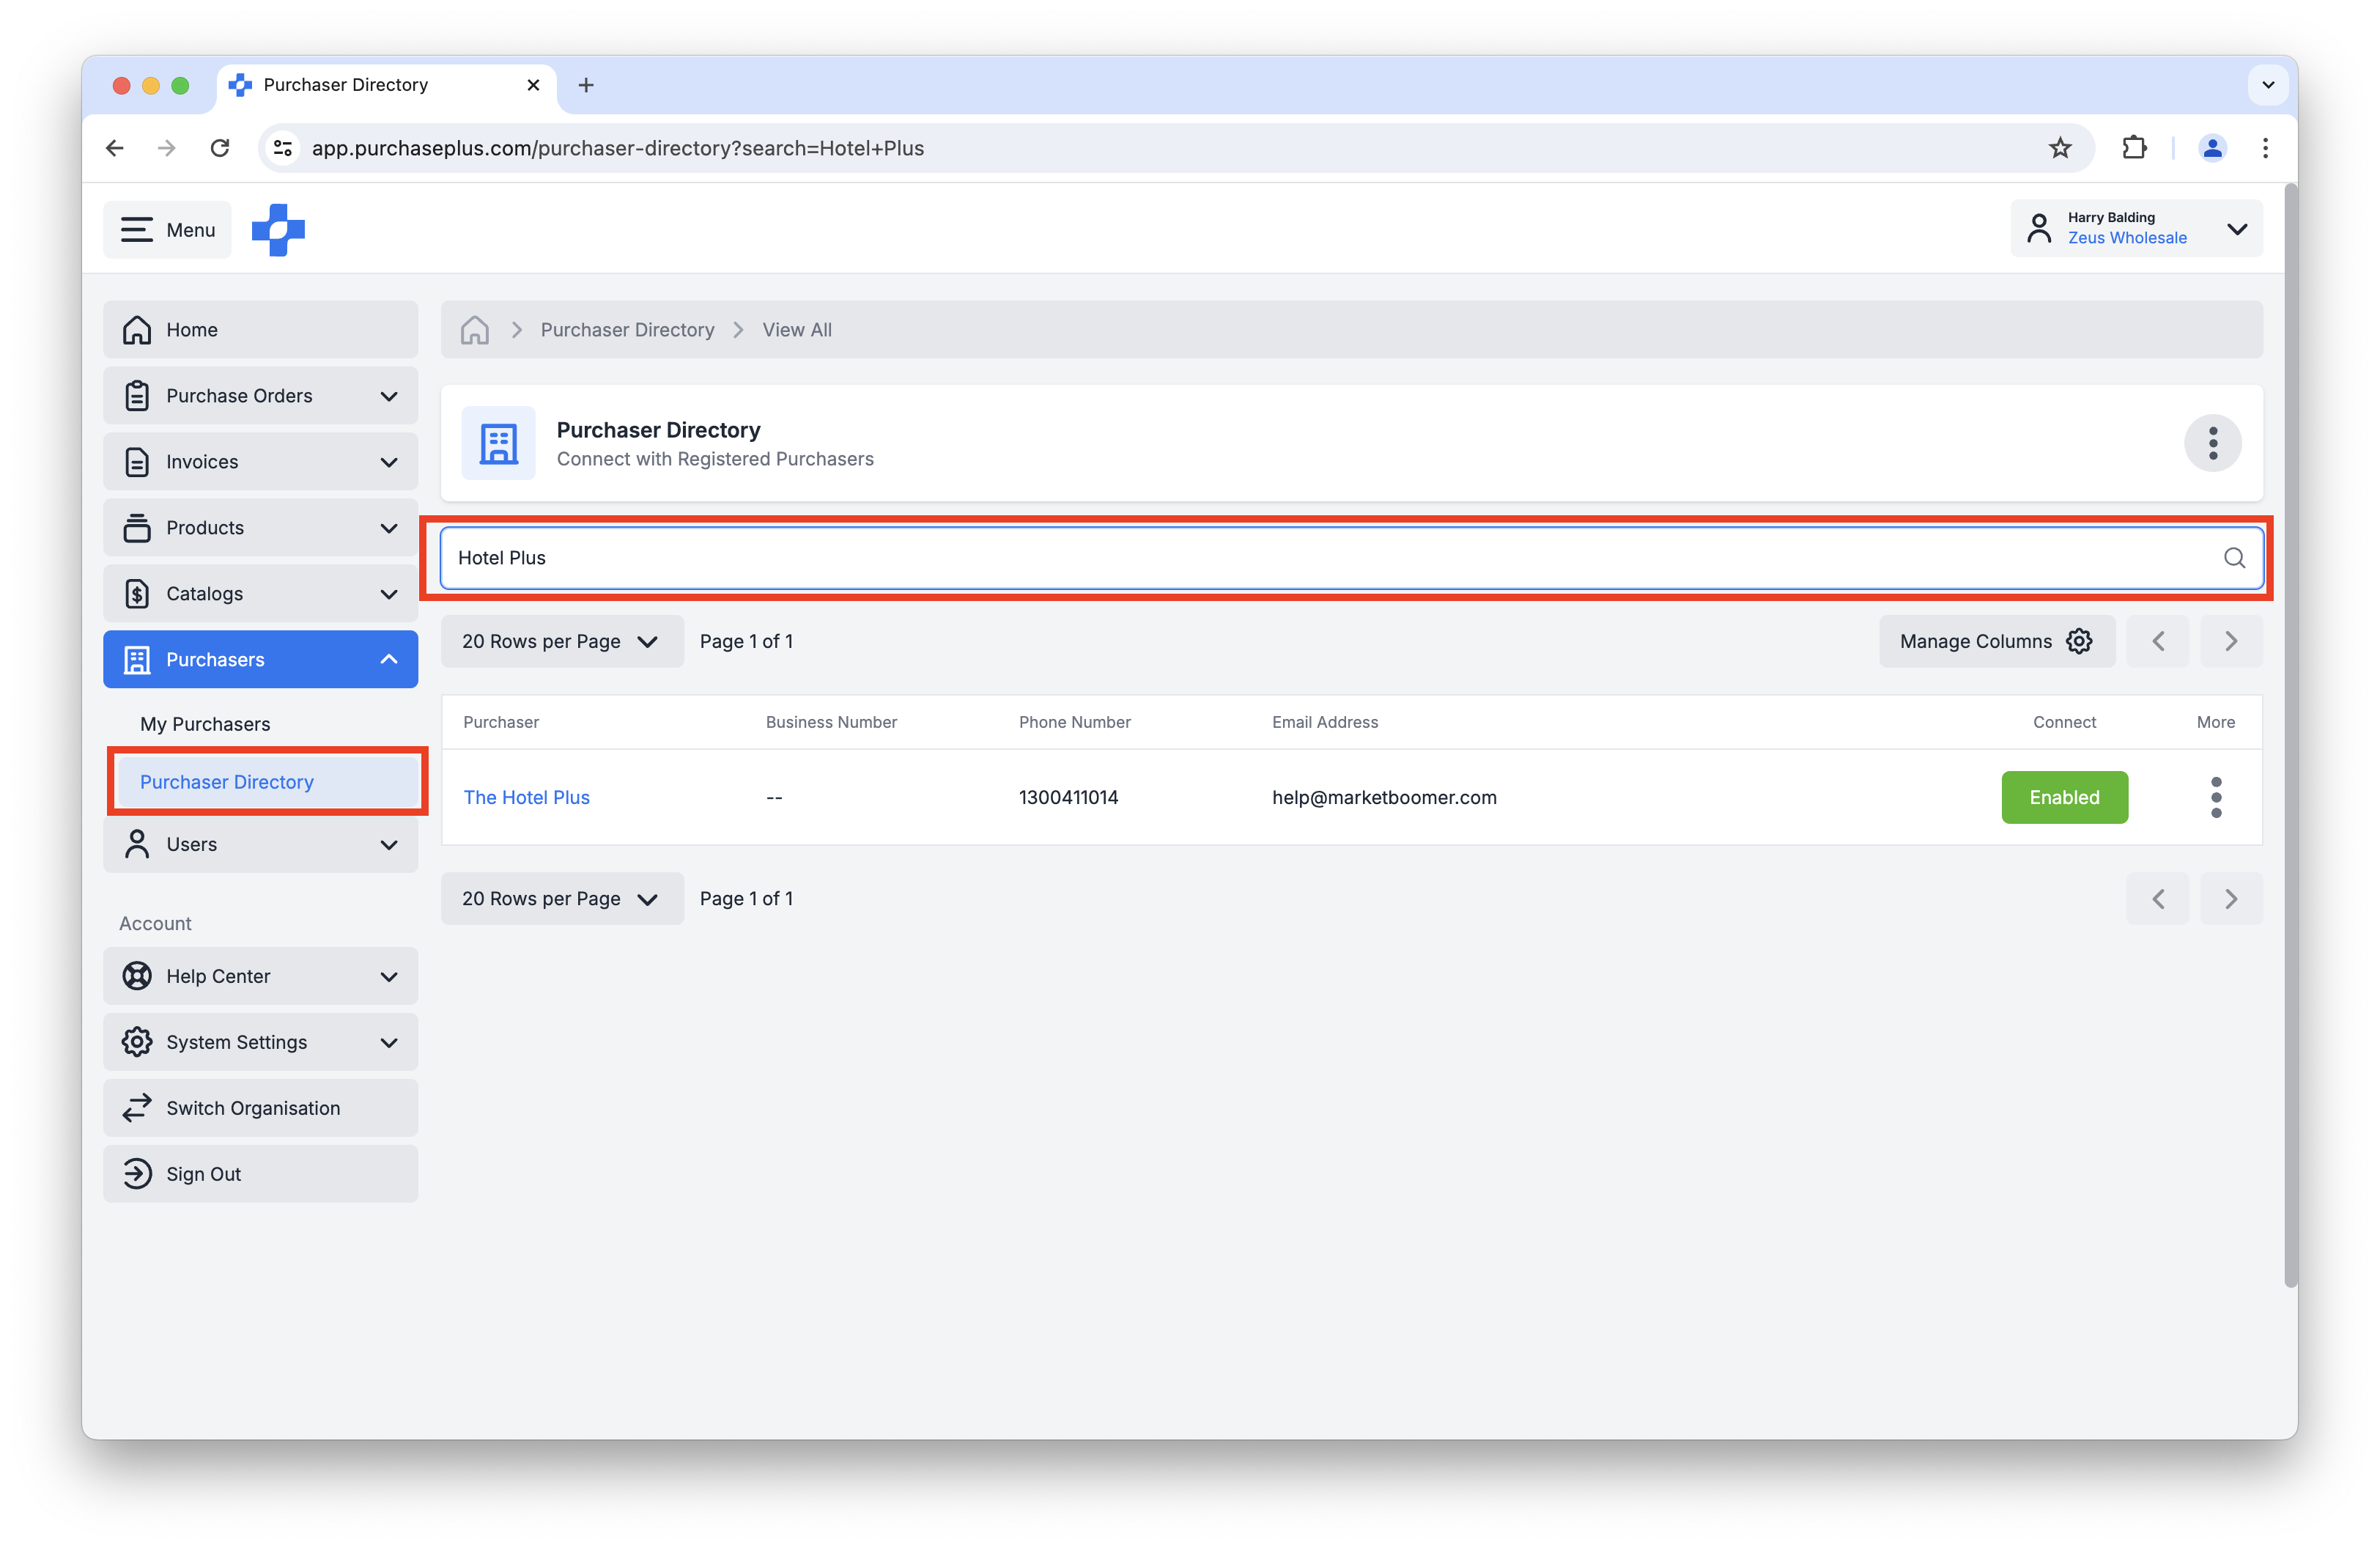Click the site information icon in address bar
2380x1548 pixels.
283,148
